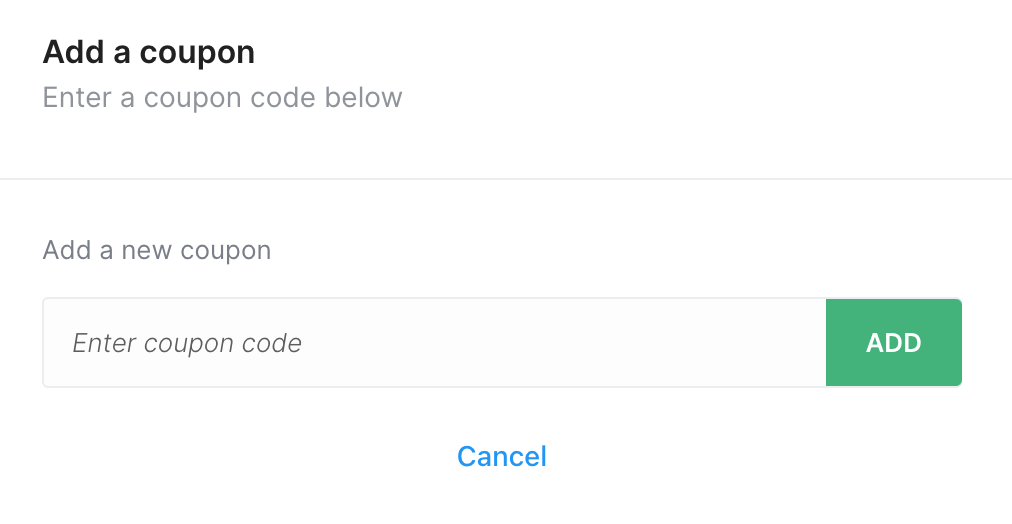Click the empty area of the coupon field
Image resolution: width=1012 pixels, height=524 pixels.
[x=562, y=343]
